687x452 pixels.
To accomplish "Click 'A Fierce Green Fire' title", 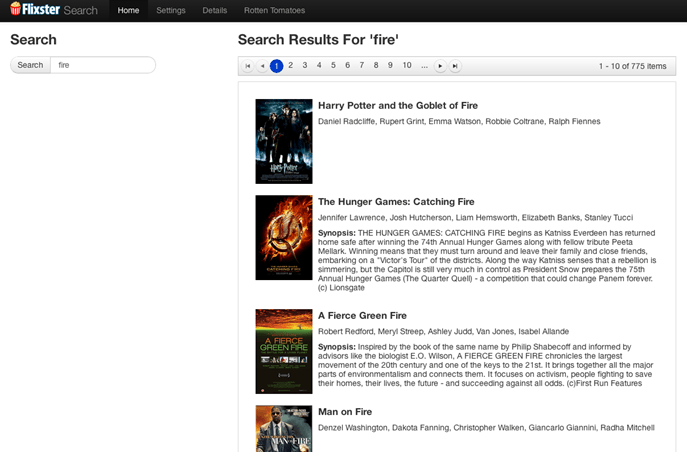I will coord(362,316).
